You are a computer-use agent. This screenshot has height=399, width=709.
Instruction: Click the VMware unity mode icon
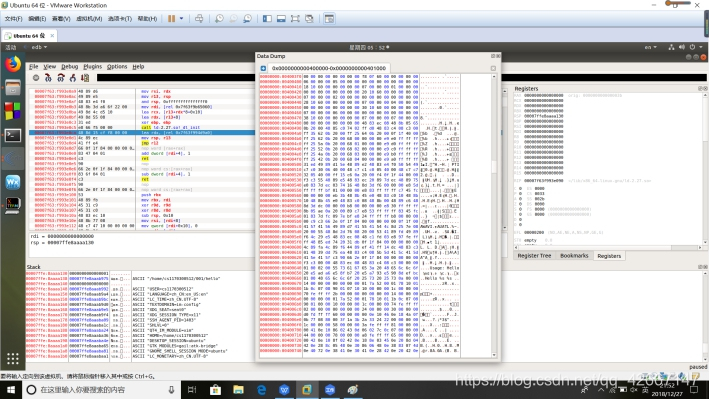click(309, 19)
